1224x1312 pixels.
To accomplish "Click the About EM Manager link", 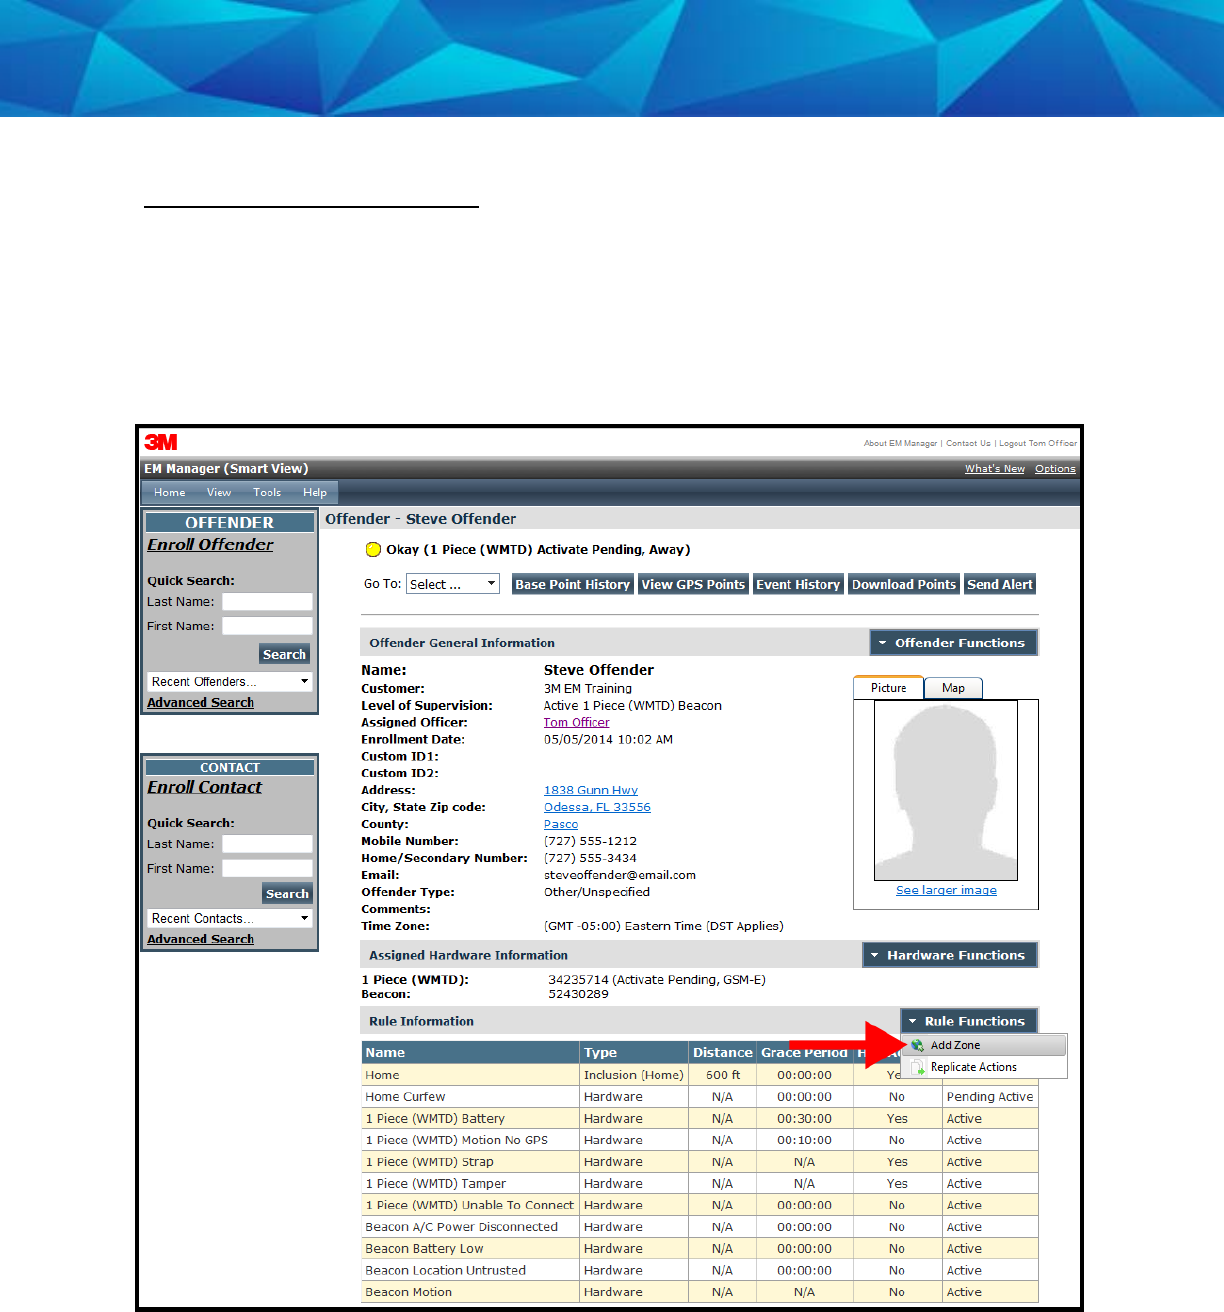I will point(900,443).
